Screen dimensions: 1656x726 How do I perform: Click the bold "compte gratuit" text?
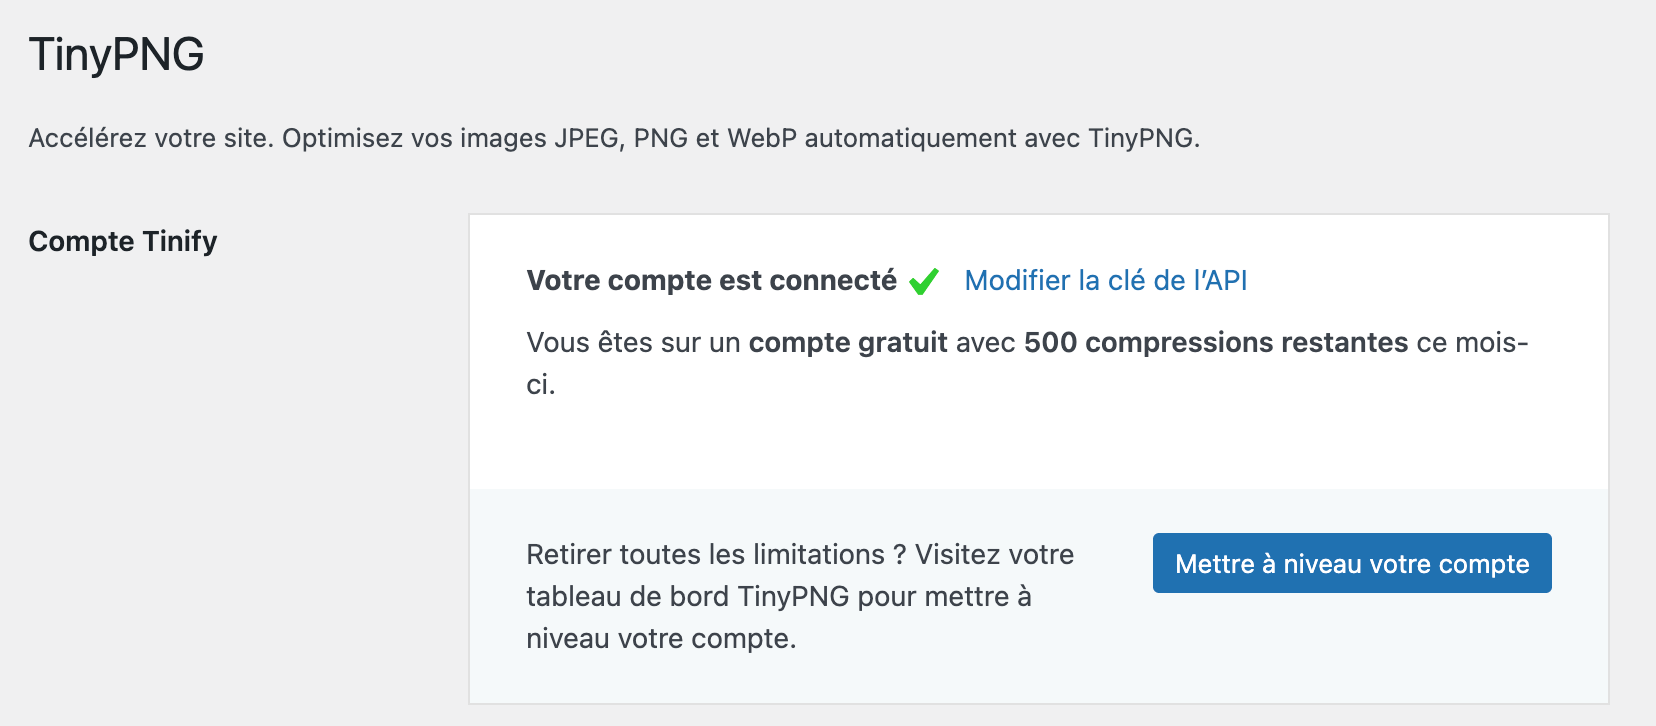click(x=848, y=342)
